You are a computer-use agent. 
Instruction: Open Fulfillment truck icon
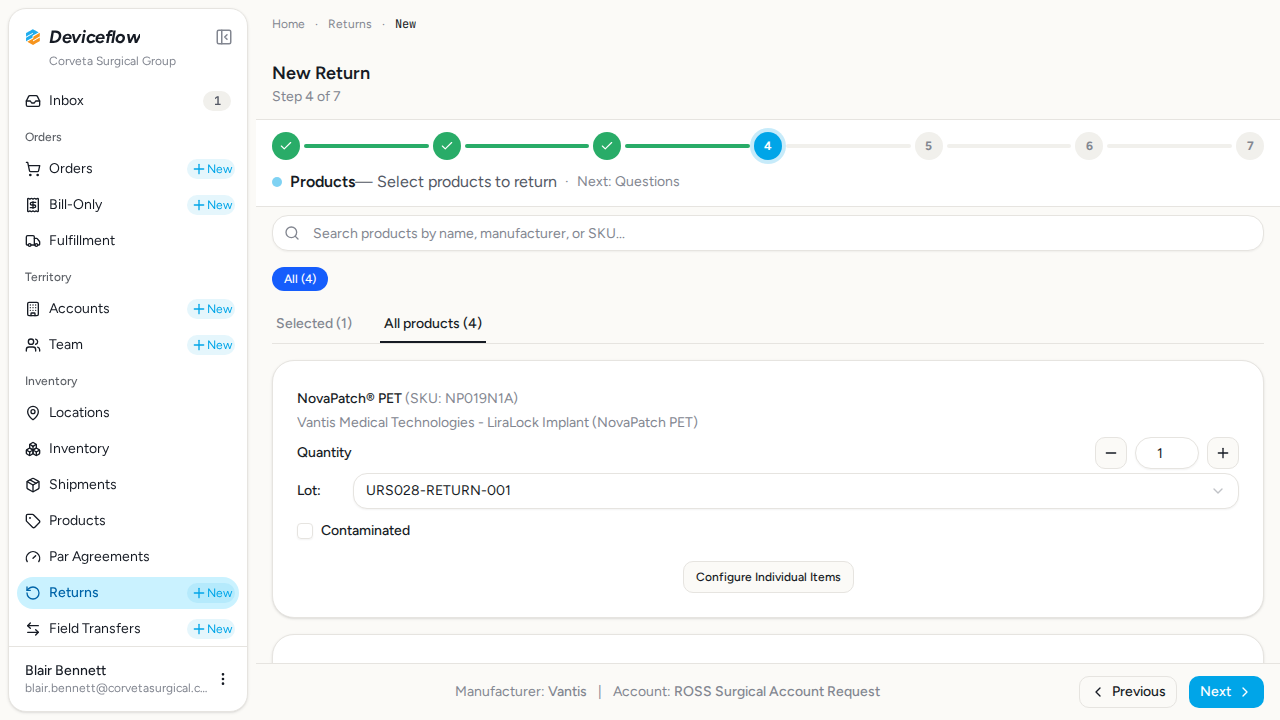[x=33, y=241]
